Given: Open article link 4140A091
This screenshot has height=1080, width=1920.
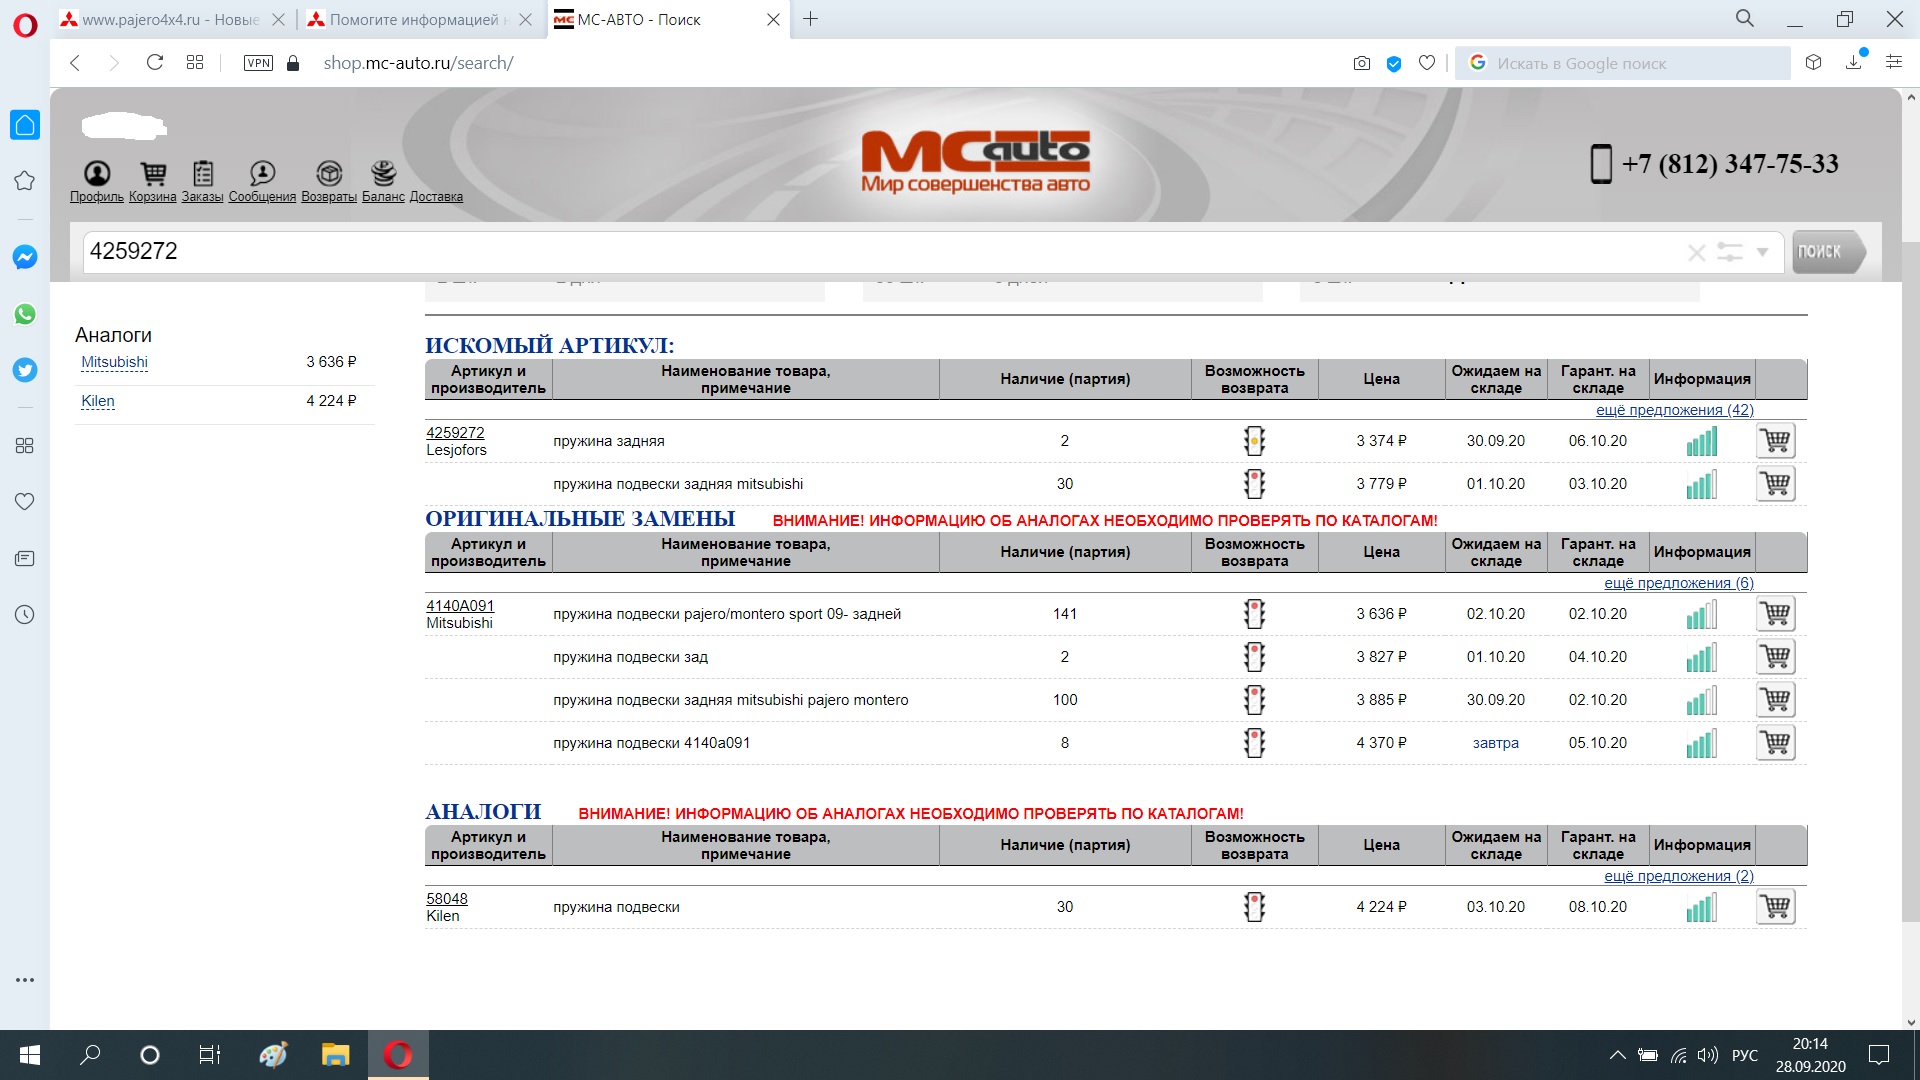Looking at the screenshot, I should (460, 606).
